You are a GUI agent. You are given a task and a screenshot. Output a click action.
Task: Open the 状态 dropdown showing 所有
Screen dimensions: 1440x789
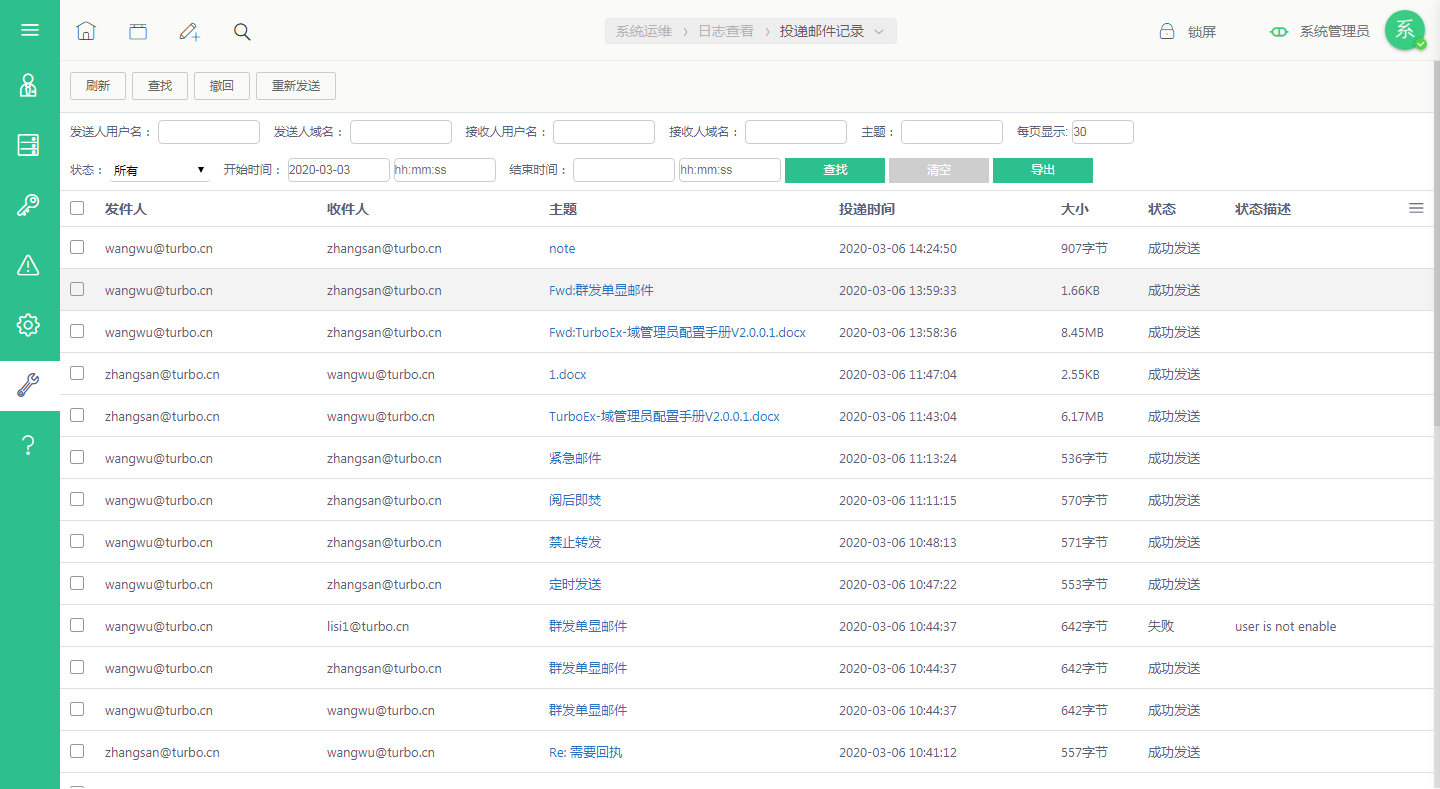coord(159,170)
